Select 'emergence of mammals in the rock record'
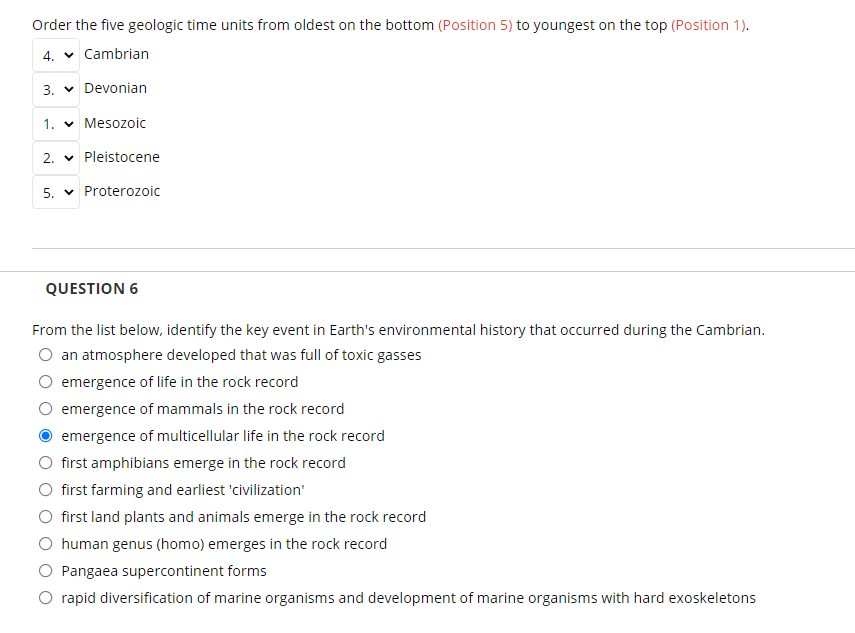855x633 pixels. click(46, 408)
